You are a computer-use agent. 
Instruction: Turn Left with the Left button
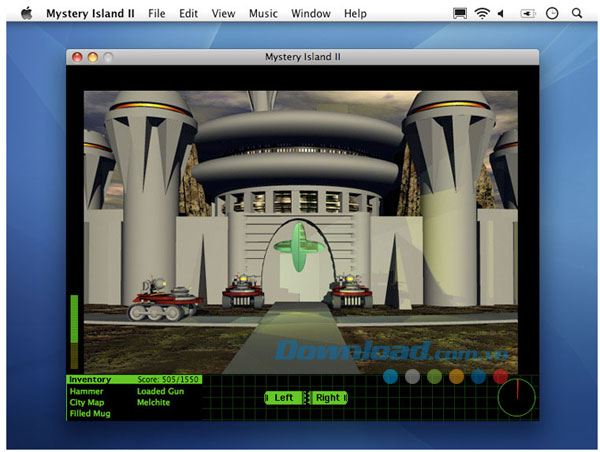tap(284, 398)
